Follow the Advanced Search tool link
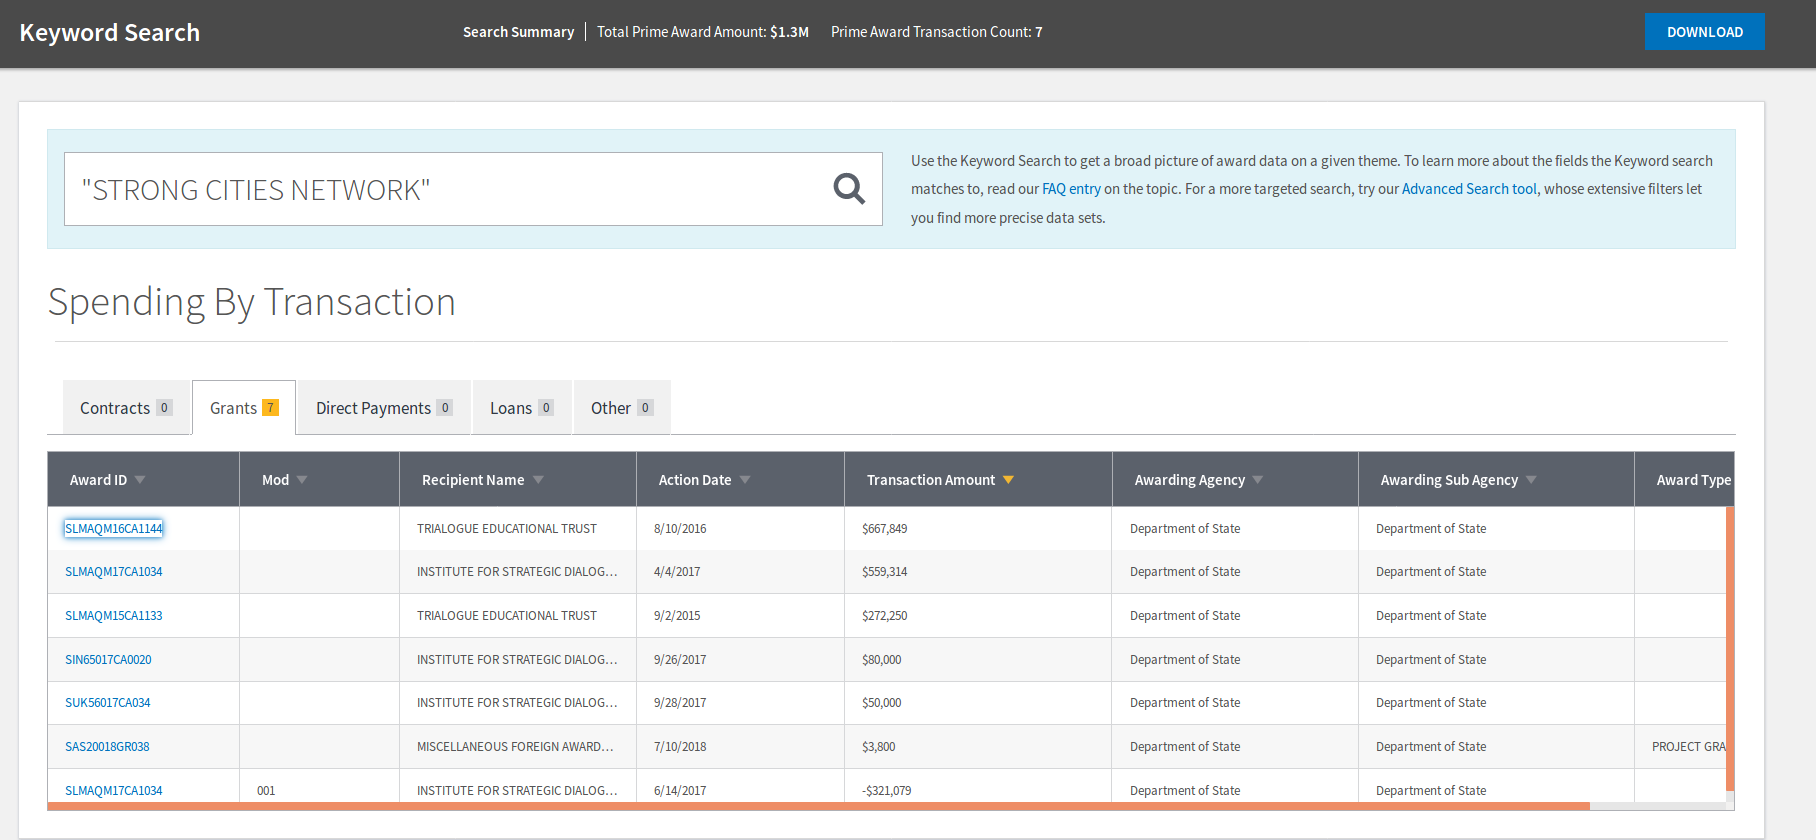The height and width of the screenshot is (840, 1816). 1469,189
